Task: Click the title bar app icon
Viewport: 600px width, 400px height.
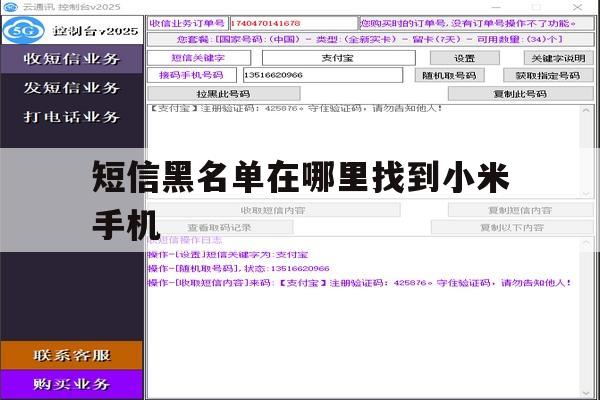Action: (10, 7)
